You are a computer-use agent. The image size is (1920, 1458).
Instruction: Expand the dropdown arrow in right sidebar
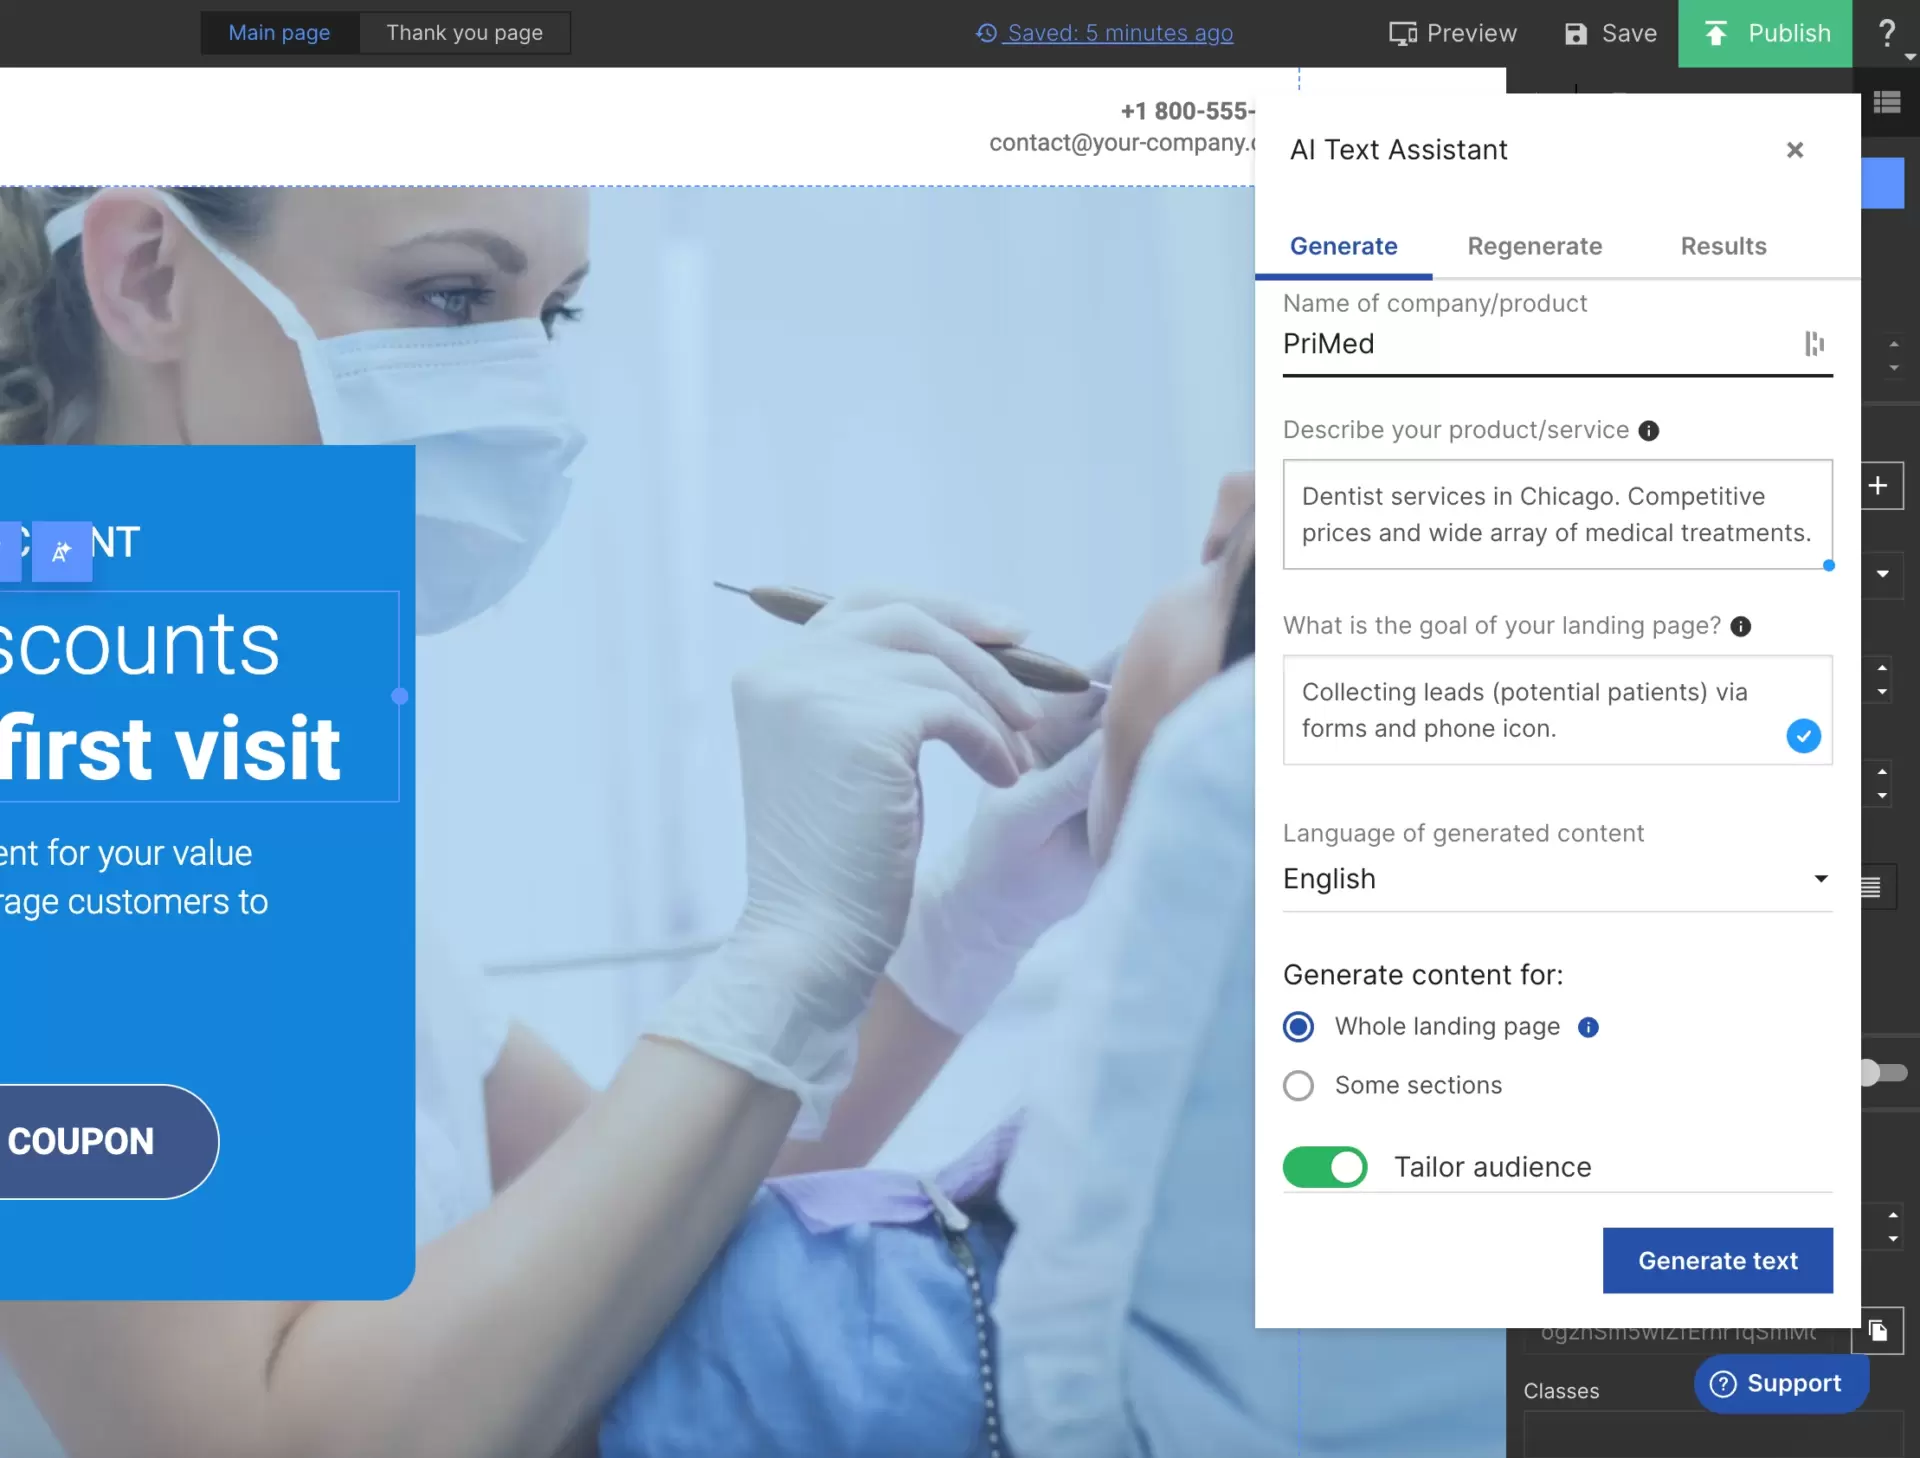1882,574
